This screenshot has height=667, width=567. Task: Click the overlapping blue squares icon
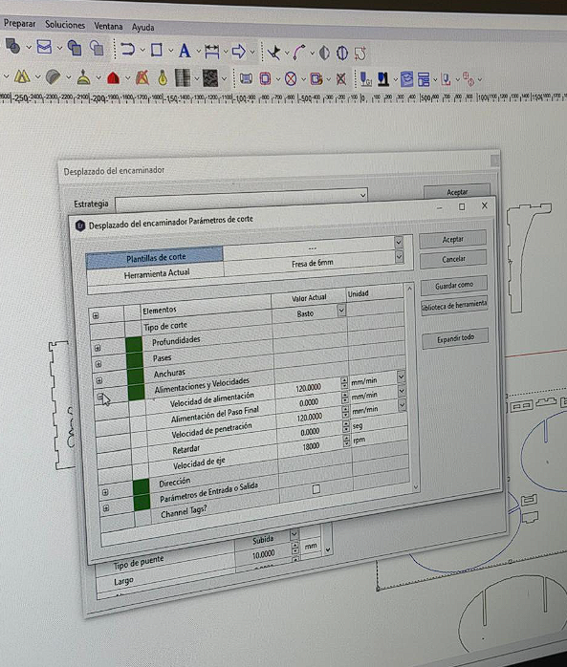75,48
